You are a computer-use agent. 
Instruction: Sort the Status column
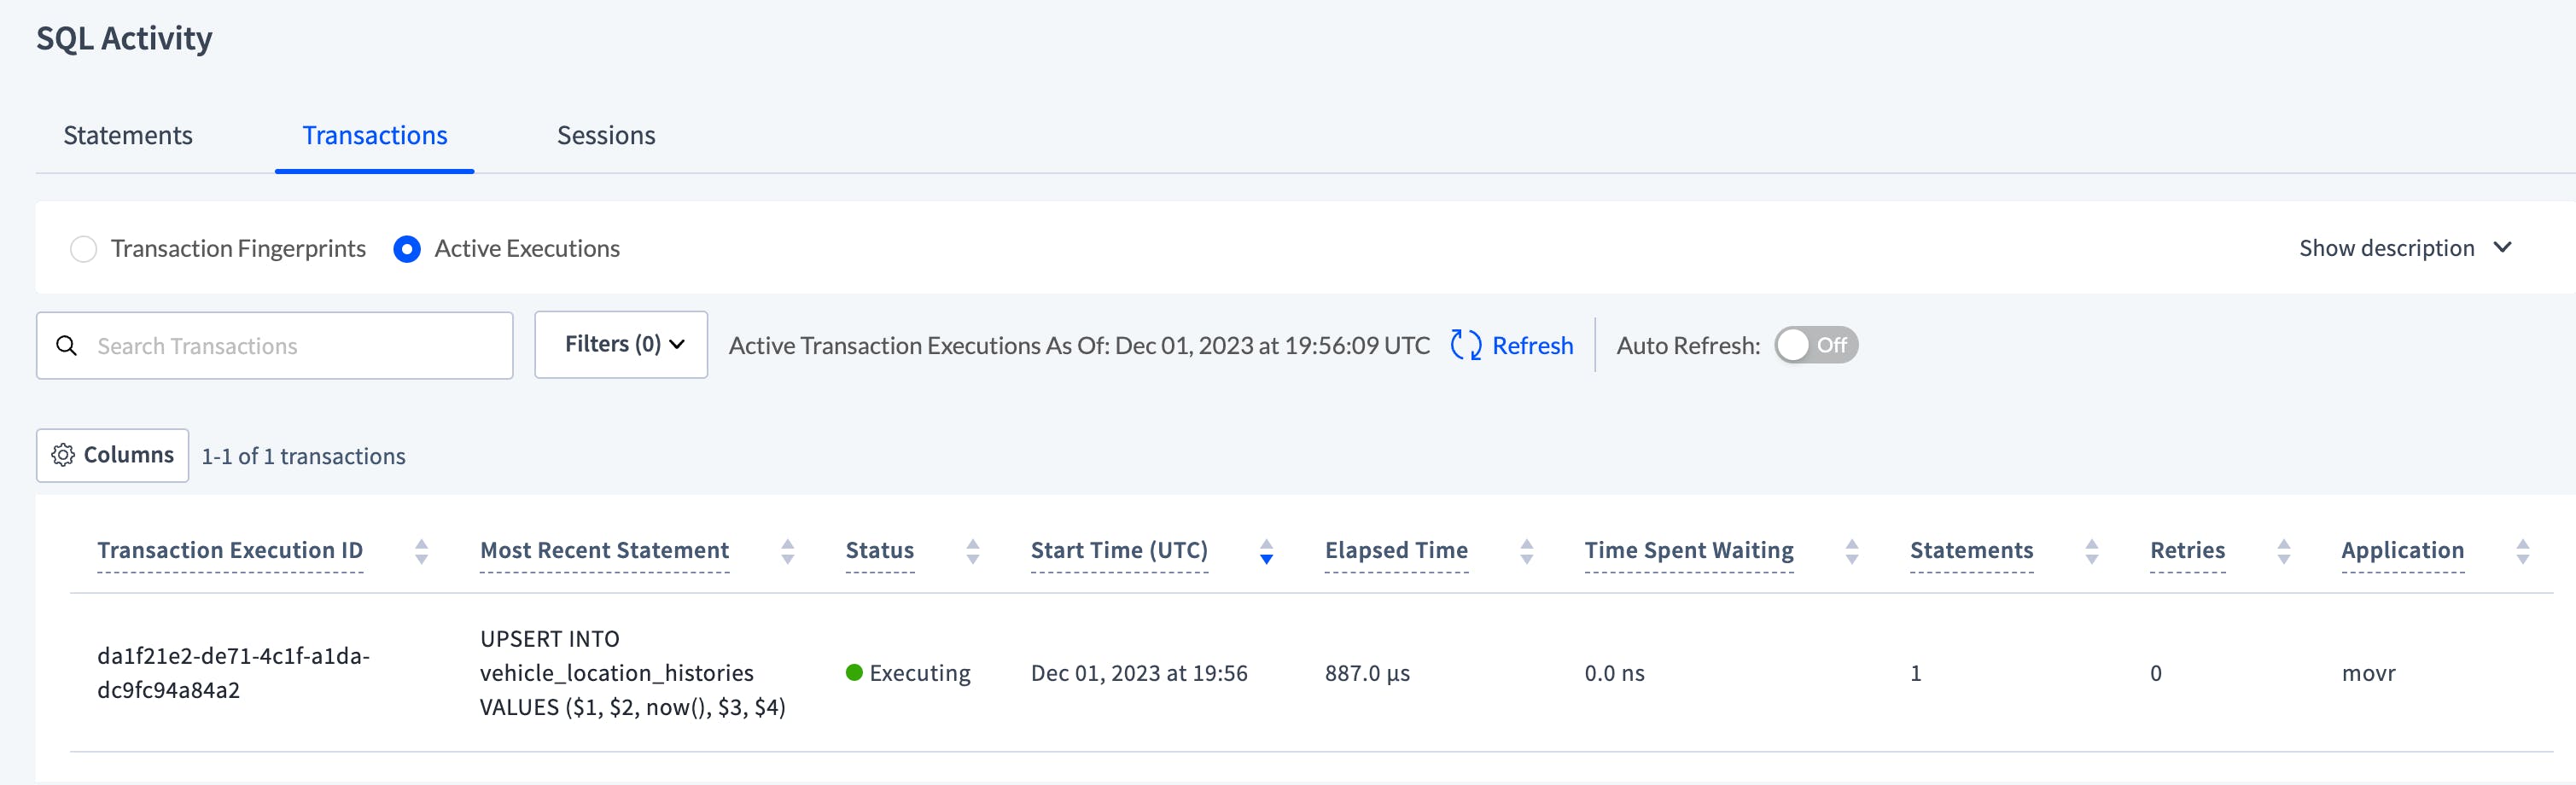click(x=973, y=550)
